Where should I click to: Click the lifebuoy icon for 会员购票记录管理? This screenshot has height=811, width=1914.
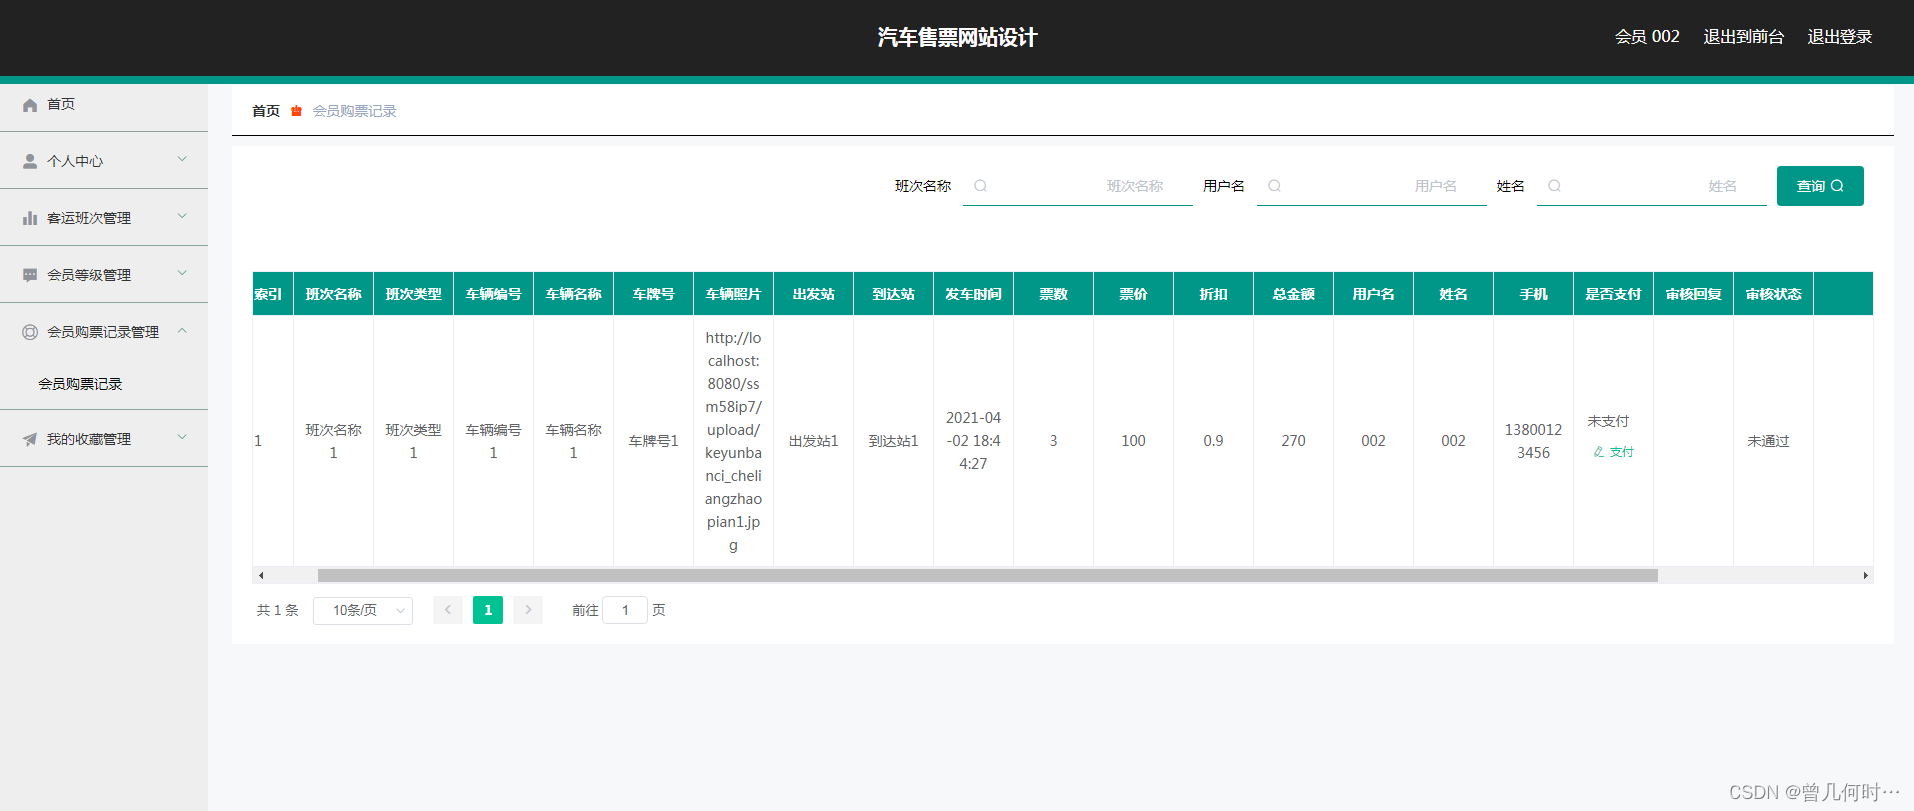click(30, 332)
